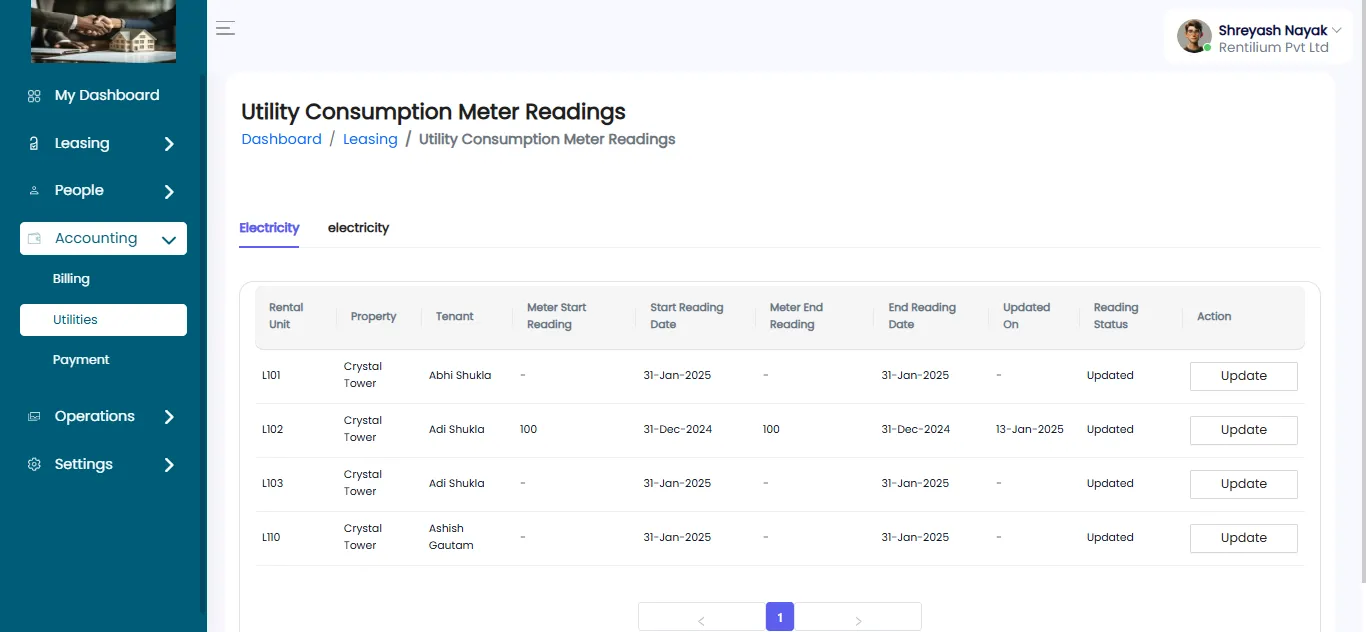Viewport: 1366px width, 632px height.
Task: Click Update for rental unit L110
Action: (x=1244, y=538)
